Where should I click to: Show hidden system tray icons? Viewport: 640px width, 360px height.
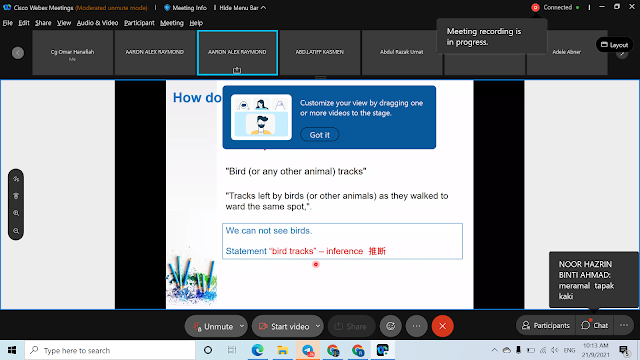coord(494,350)
